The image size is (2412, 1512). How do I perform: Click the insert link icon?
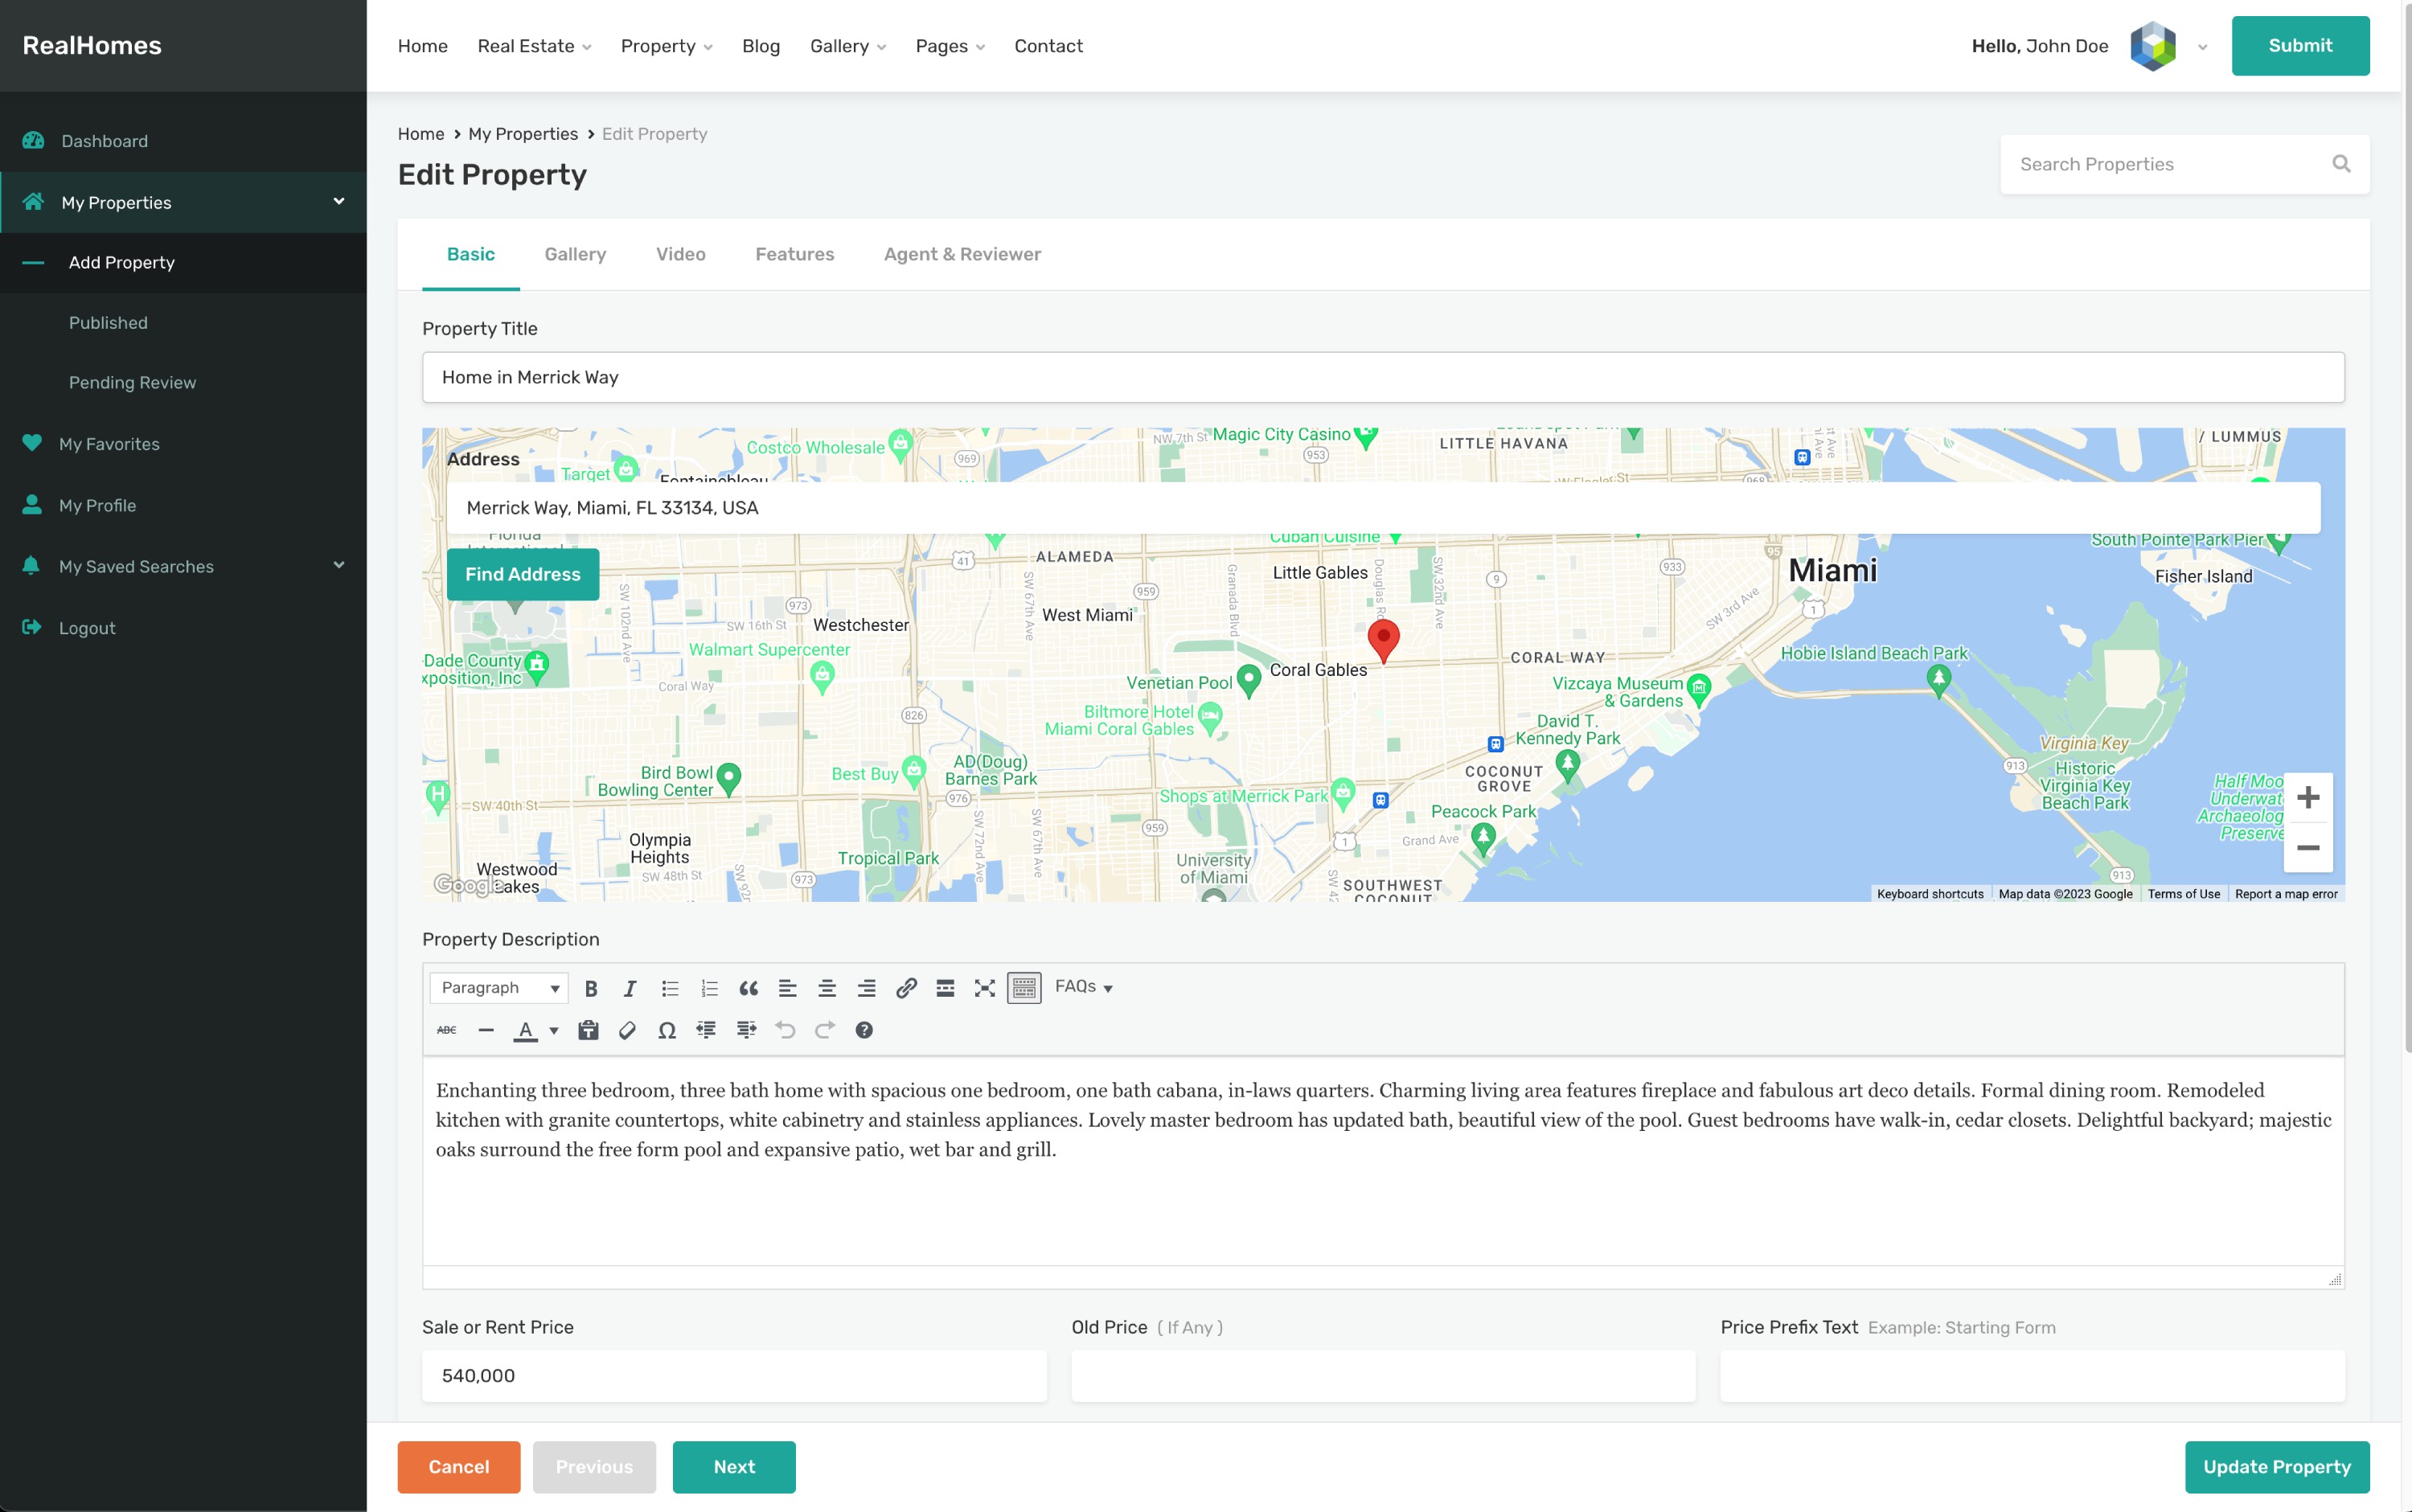click(906, 988)
